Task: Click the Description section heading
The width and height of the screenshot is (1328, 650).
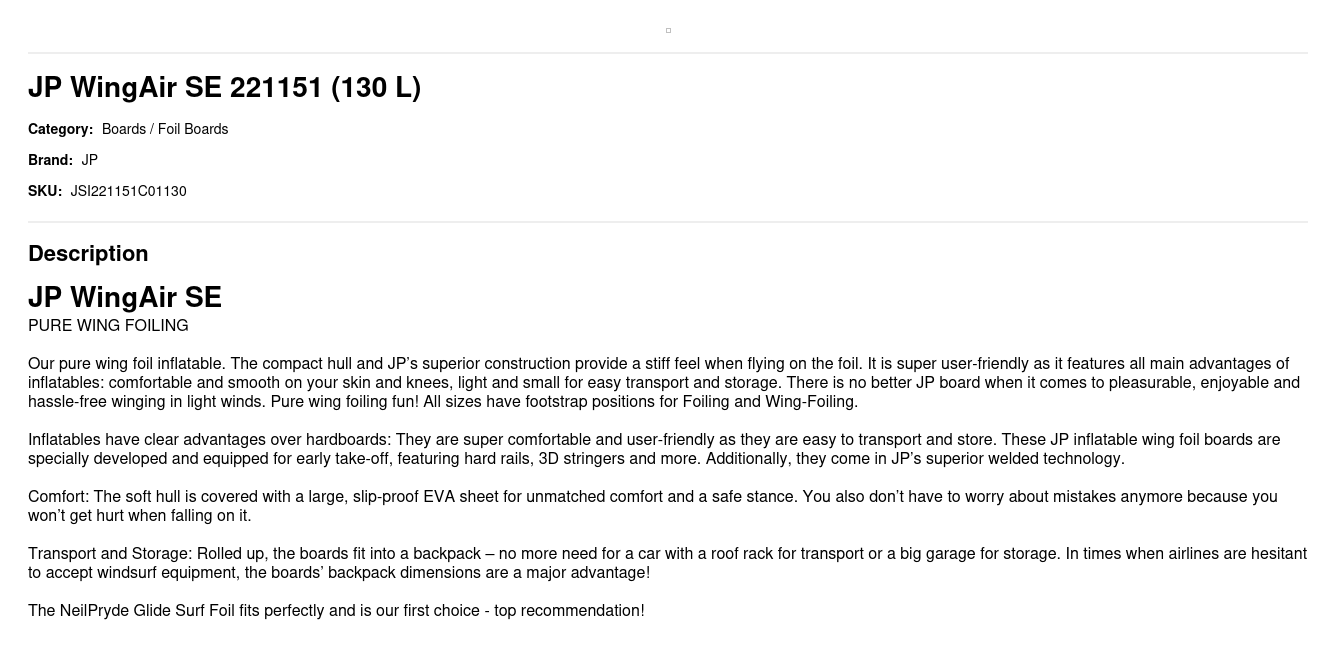Action: coord(88,253)
